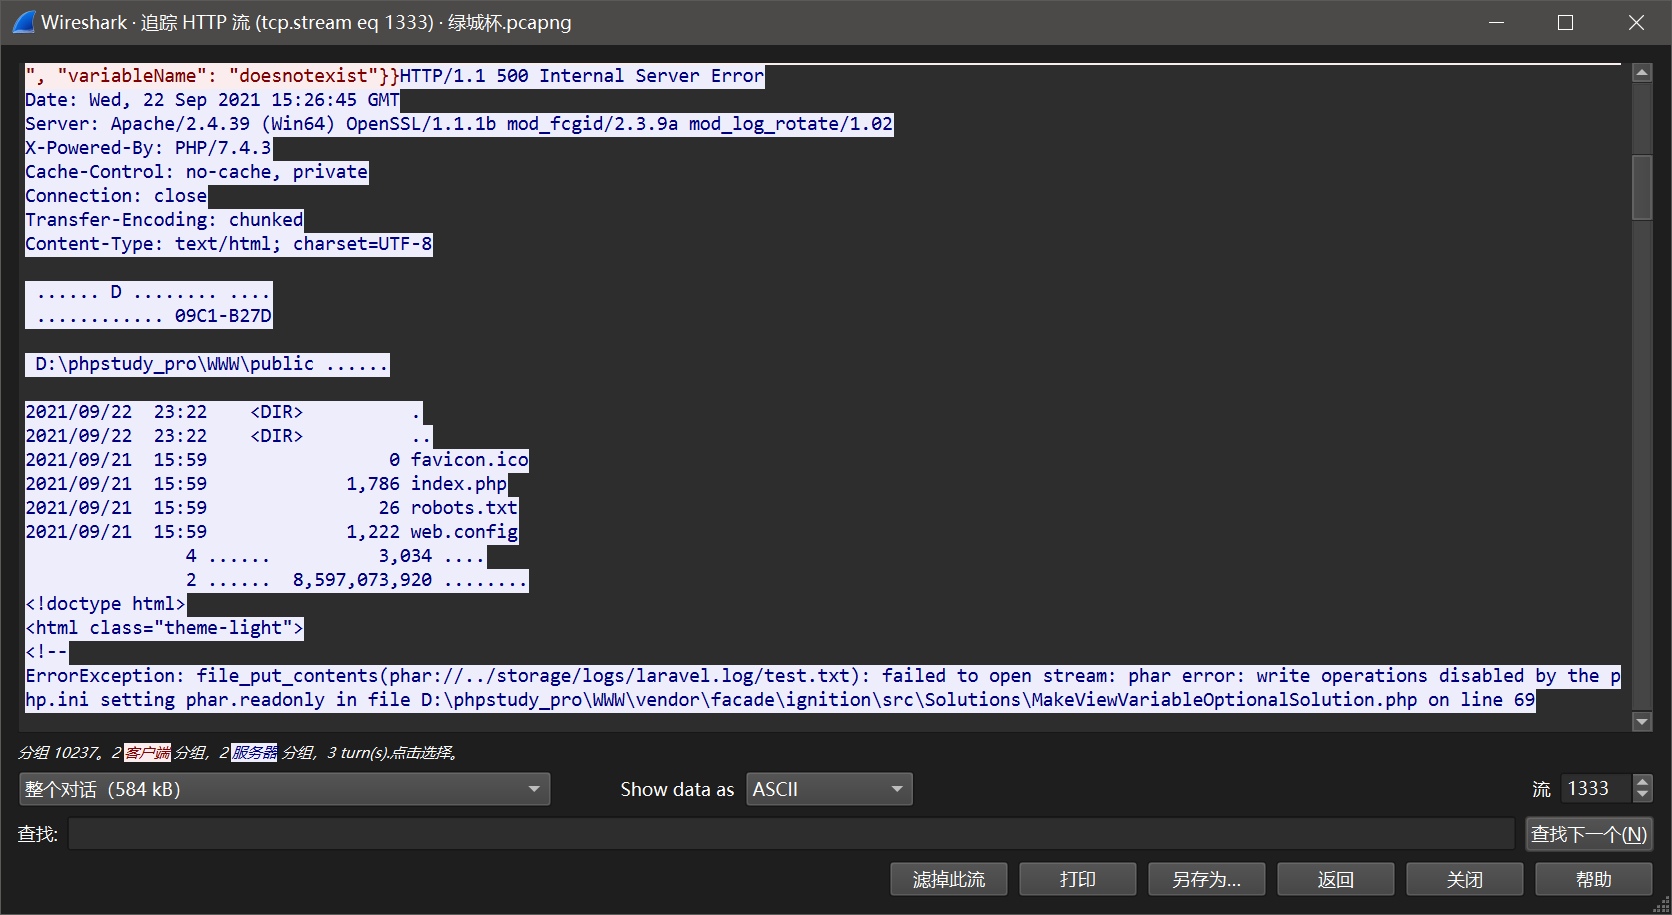Image resolution: width=1672 pixels, height=915 pixels.
Task: Select the blue 服务器 server packets label
Action: (254, 752)
